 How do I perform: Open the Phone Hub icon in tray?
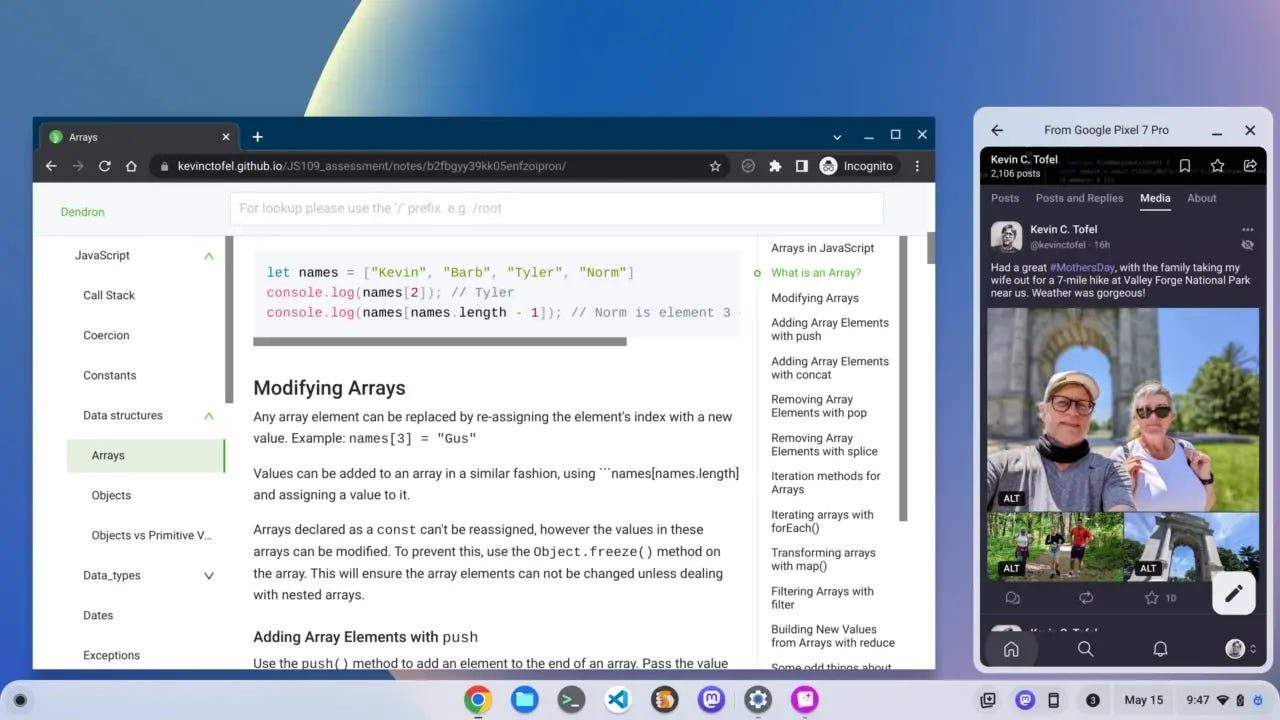pyautogui.click(x=1053, y=700)
